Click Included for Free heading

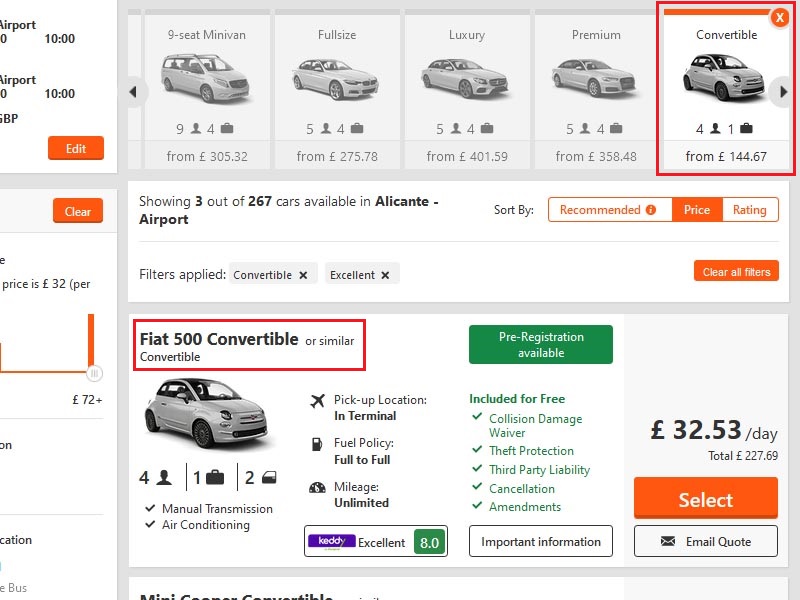pyautogui.click(x=517, y=399)
